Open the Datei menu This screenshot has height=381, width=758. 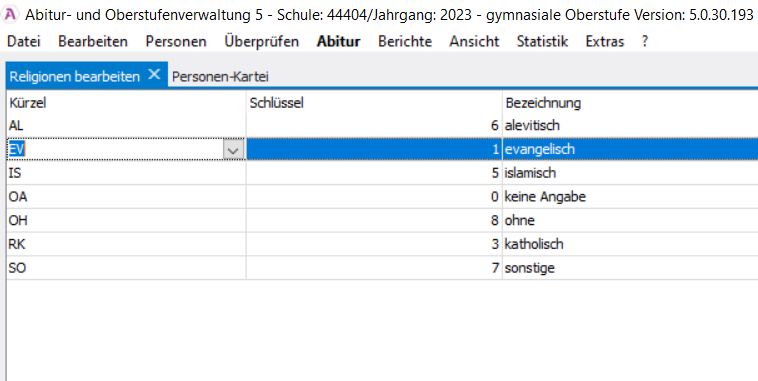point(24,42)
